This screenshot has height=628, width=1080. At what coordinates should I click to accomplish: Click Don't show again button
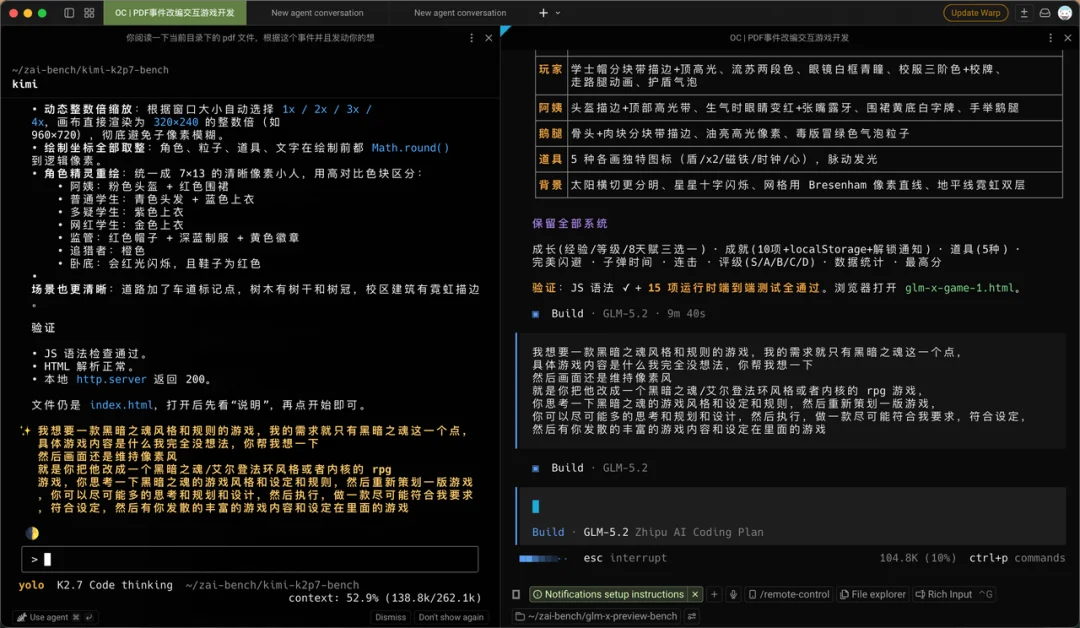click(x=451, y=617)
